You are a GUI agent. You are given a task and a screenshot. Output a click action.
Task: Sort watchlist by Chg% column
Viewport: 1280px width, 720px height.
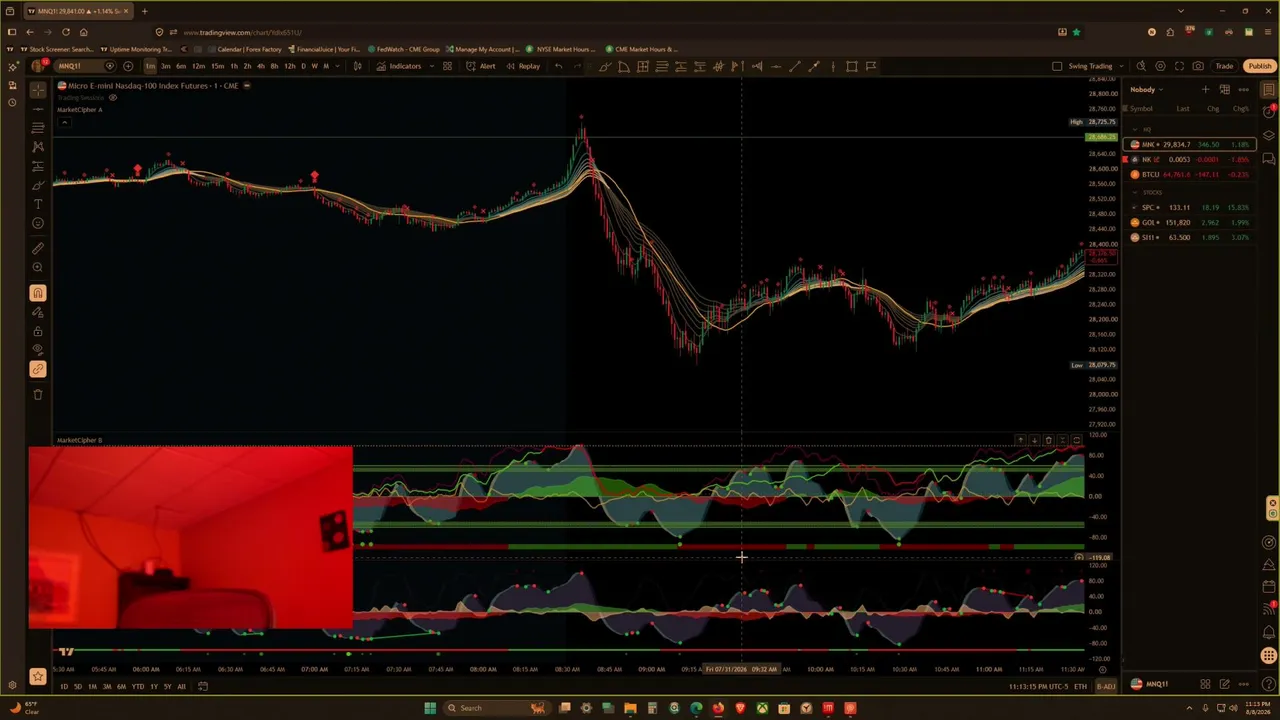coord(1241,108)
